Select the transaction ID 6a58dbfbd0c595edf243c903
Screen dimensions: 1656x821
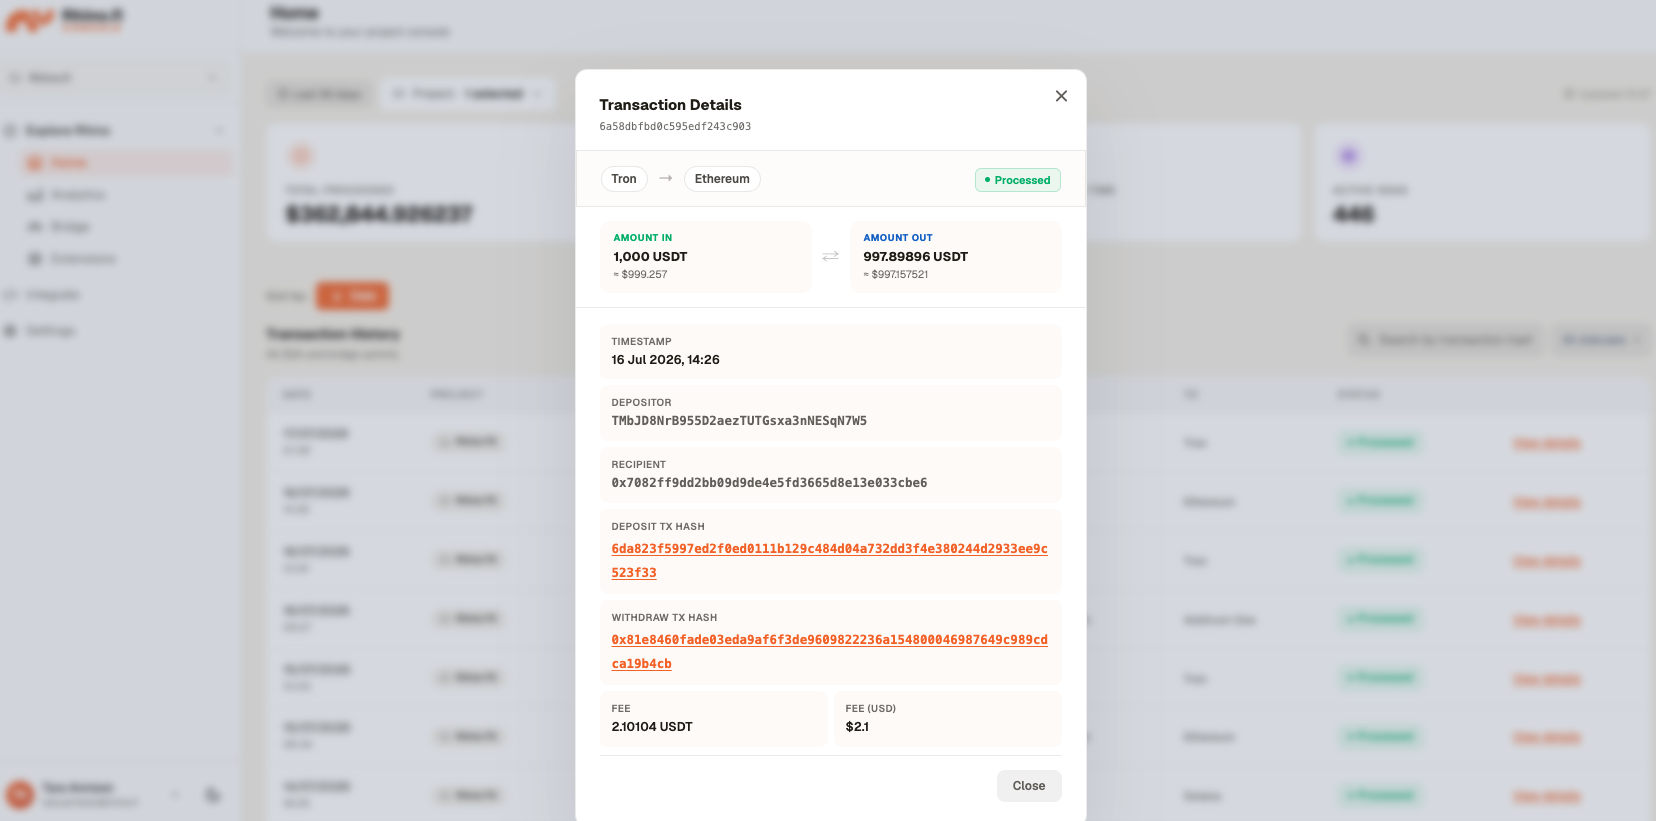(x=675, y=127)
